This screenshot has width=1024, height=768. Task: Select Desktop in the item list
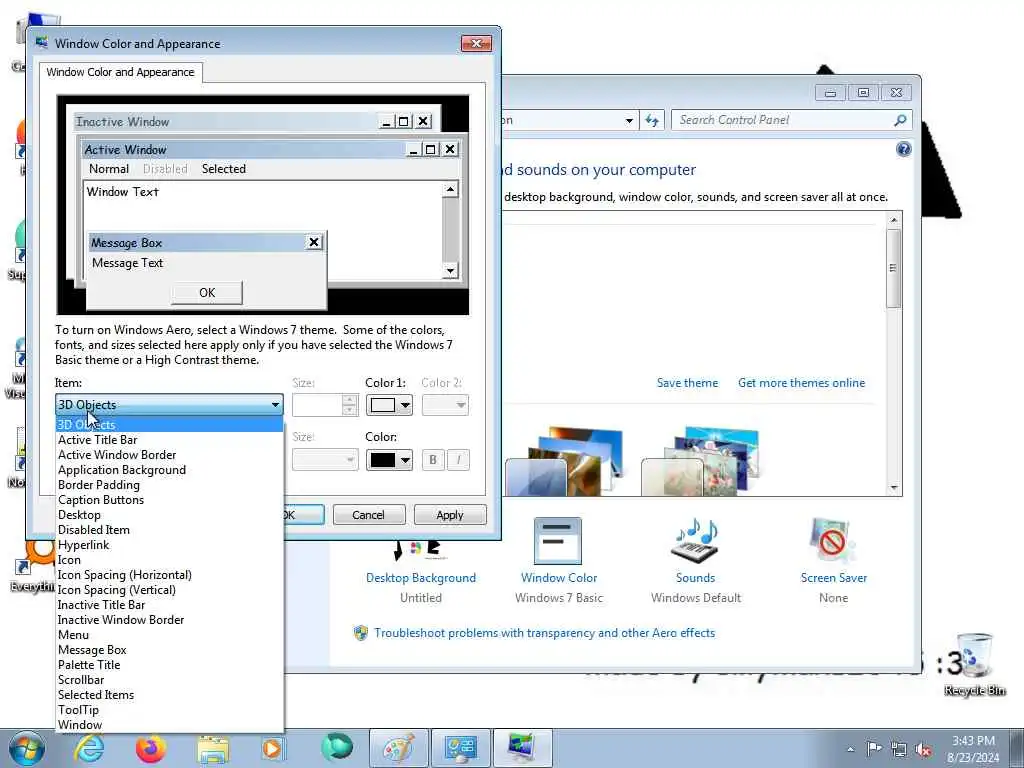pos(170,515)
